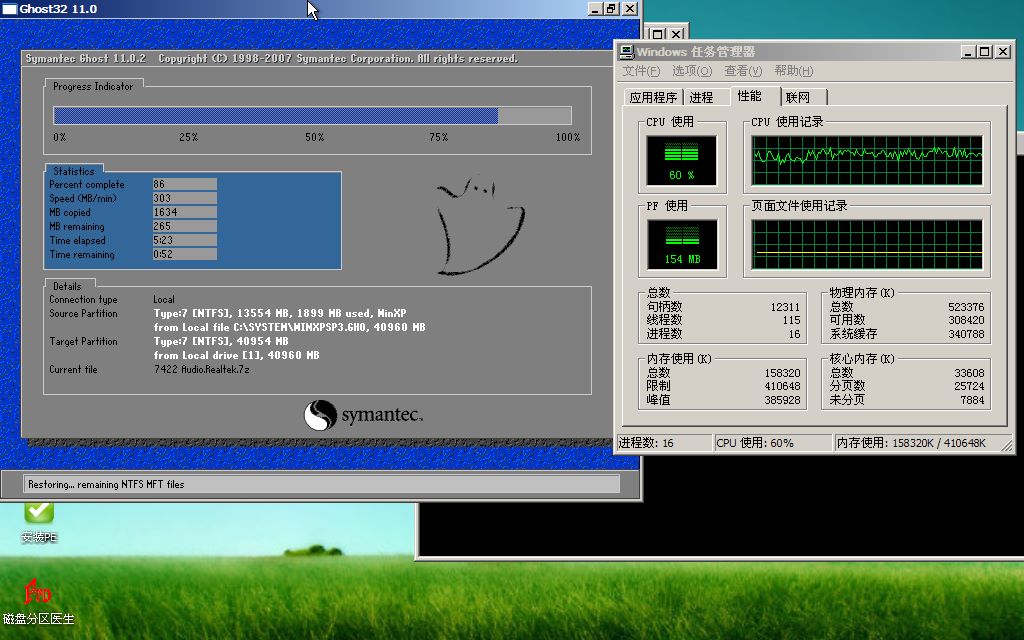Click the Symantec logo in Ghost window
1024x640 pixels.
click(363, 415)
